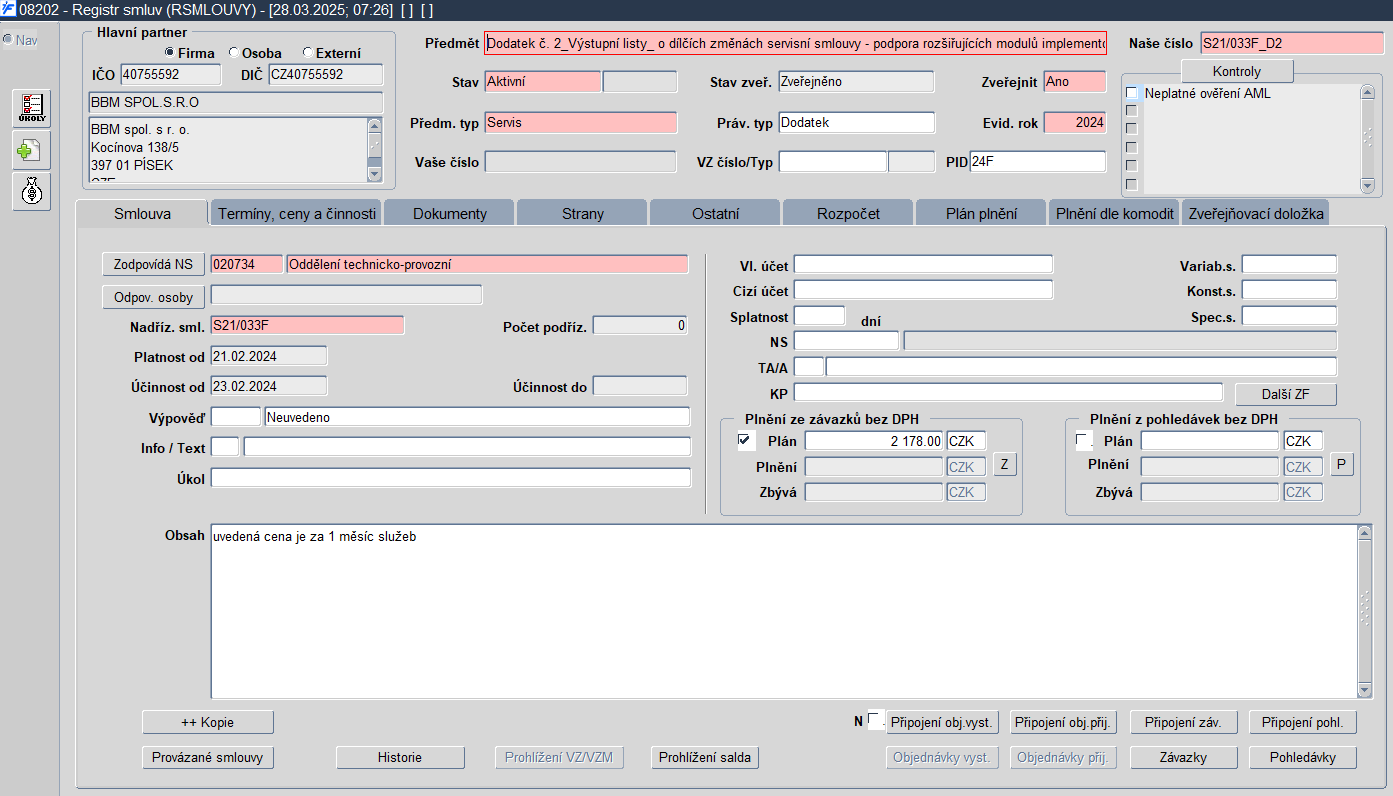Click the ++ Kopie button
Viewport: 1393px width, 796px height.
pyautogui.click(x=208, y=722)
